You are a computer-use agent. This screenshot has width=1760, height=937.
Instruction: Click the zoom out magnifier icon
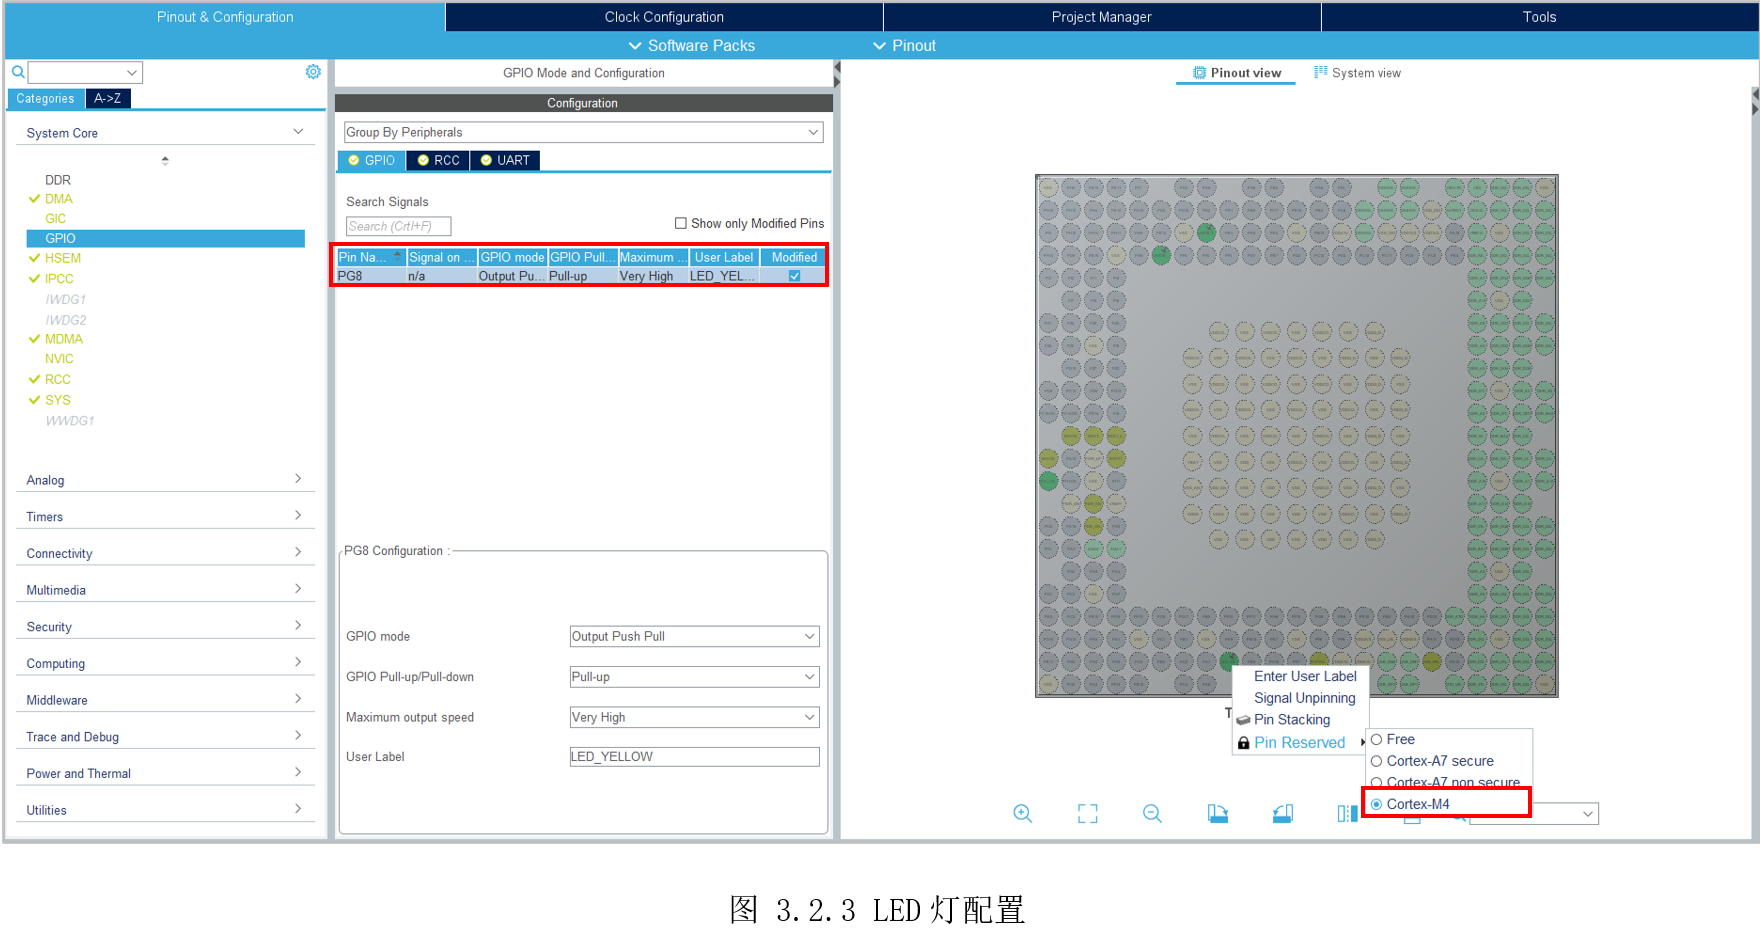[x=1152, y=814]
